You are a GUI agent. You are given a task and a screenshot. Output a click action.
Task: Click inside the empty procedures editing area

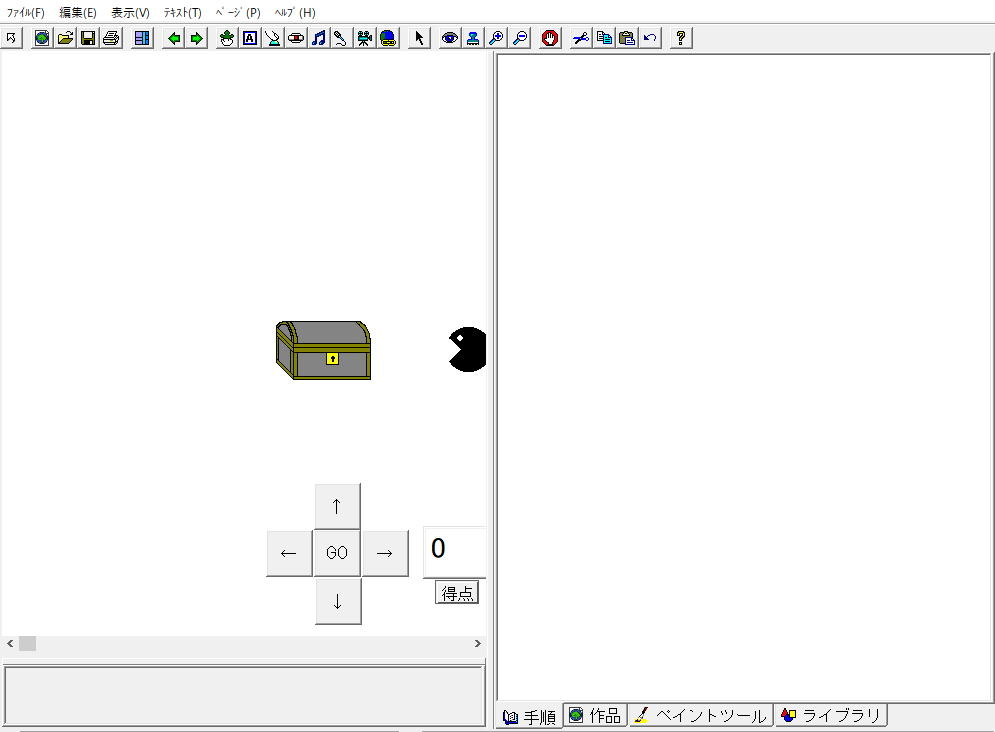tap(744, 378)
